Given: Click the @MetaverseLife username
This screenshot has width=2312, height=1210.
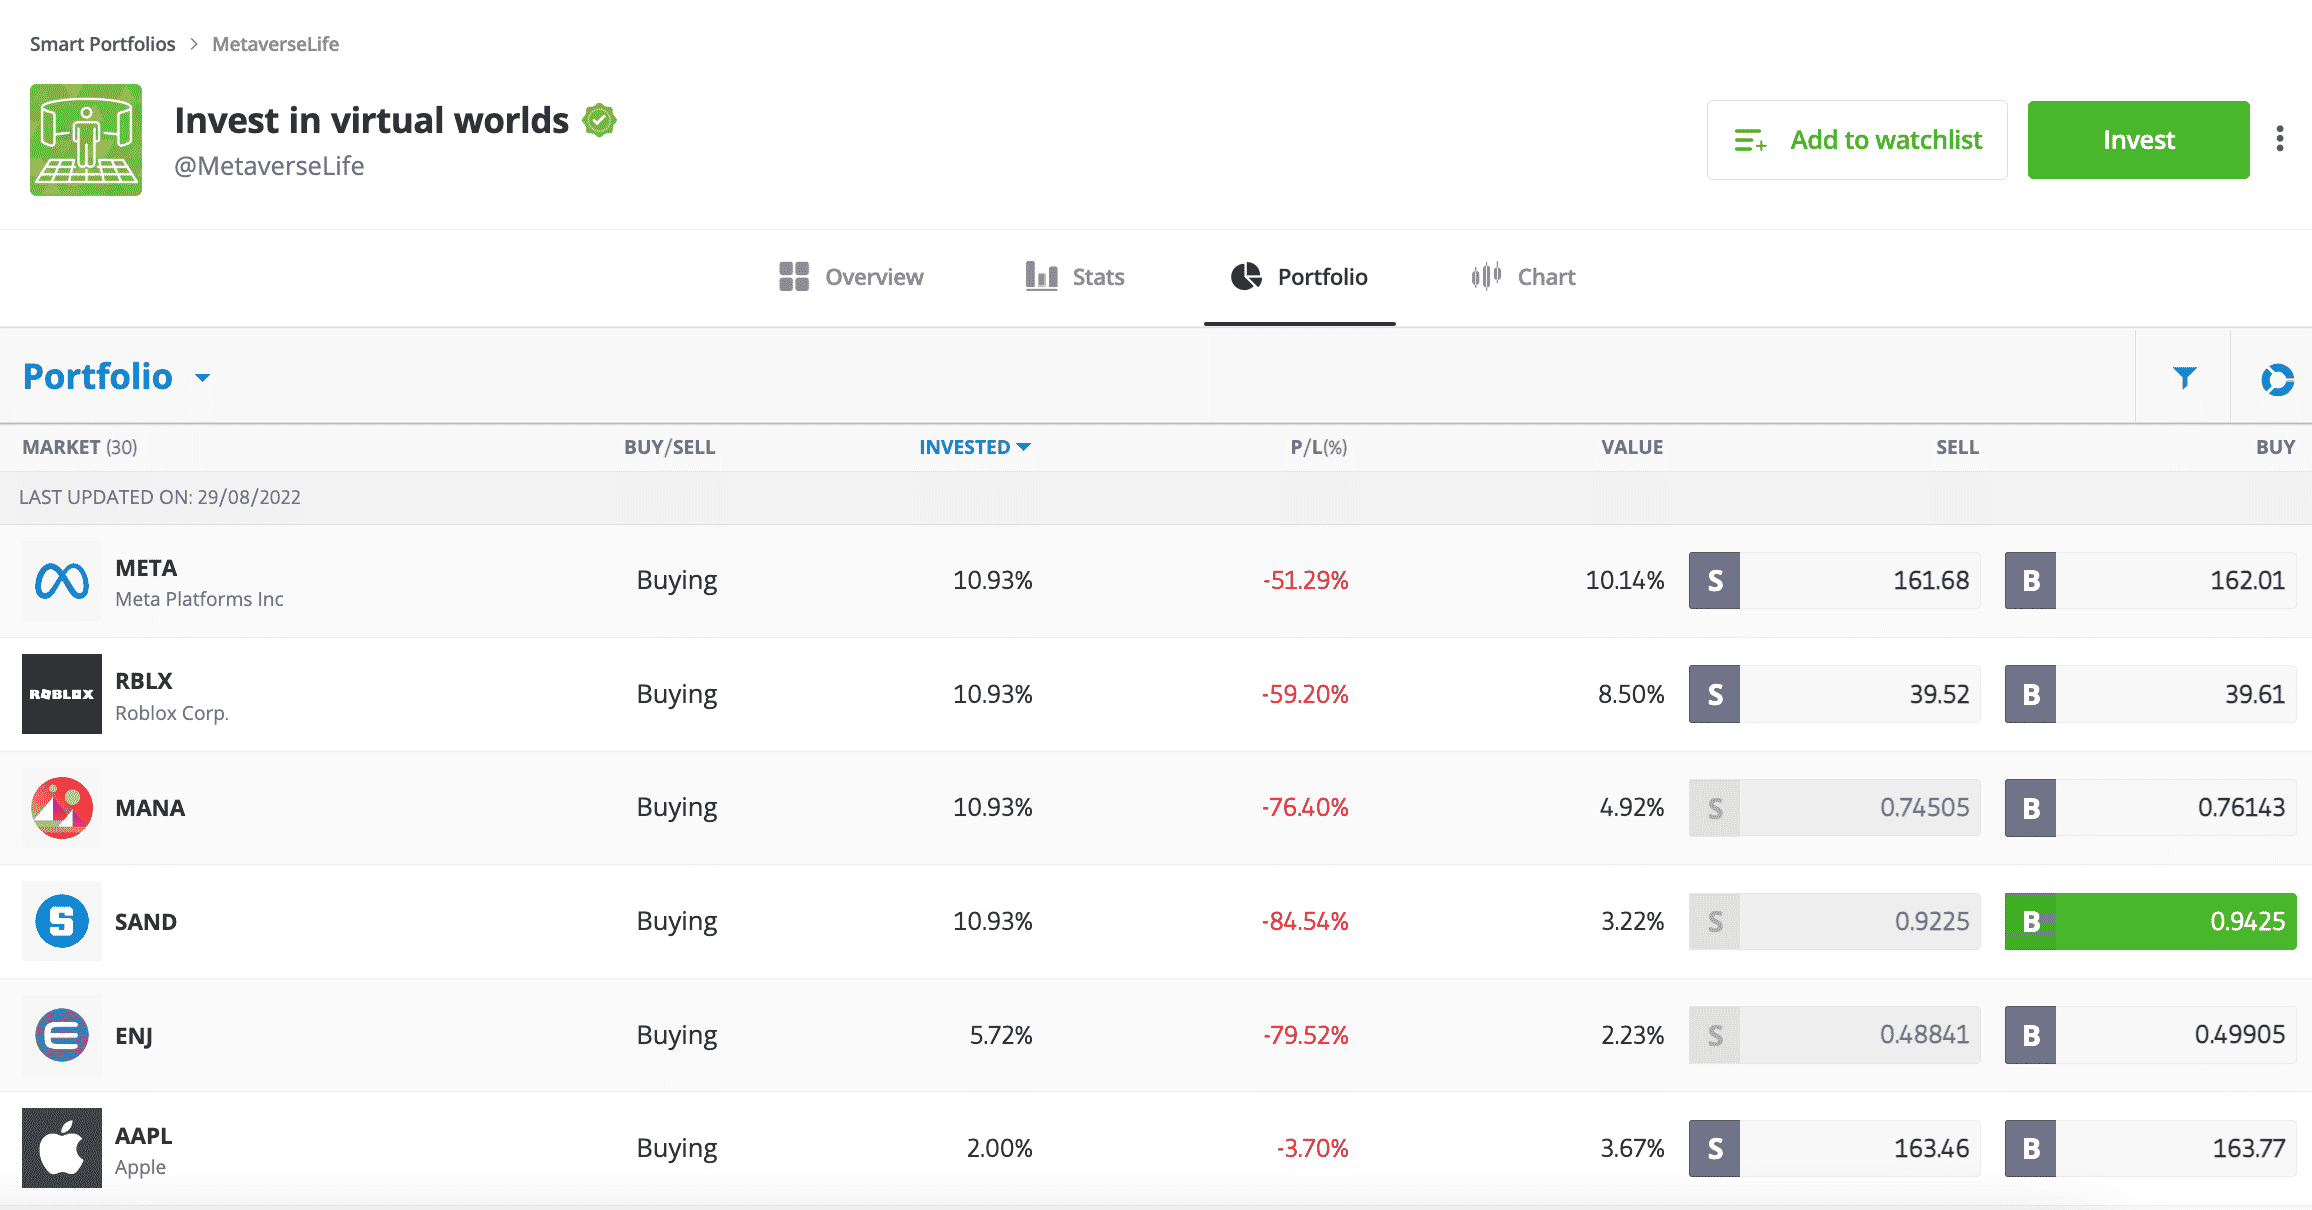Looking at the screenshot, I should [269, 166].
